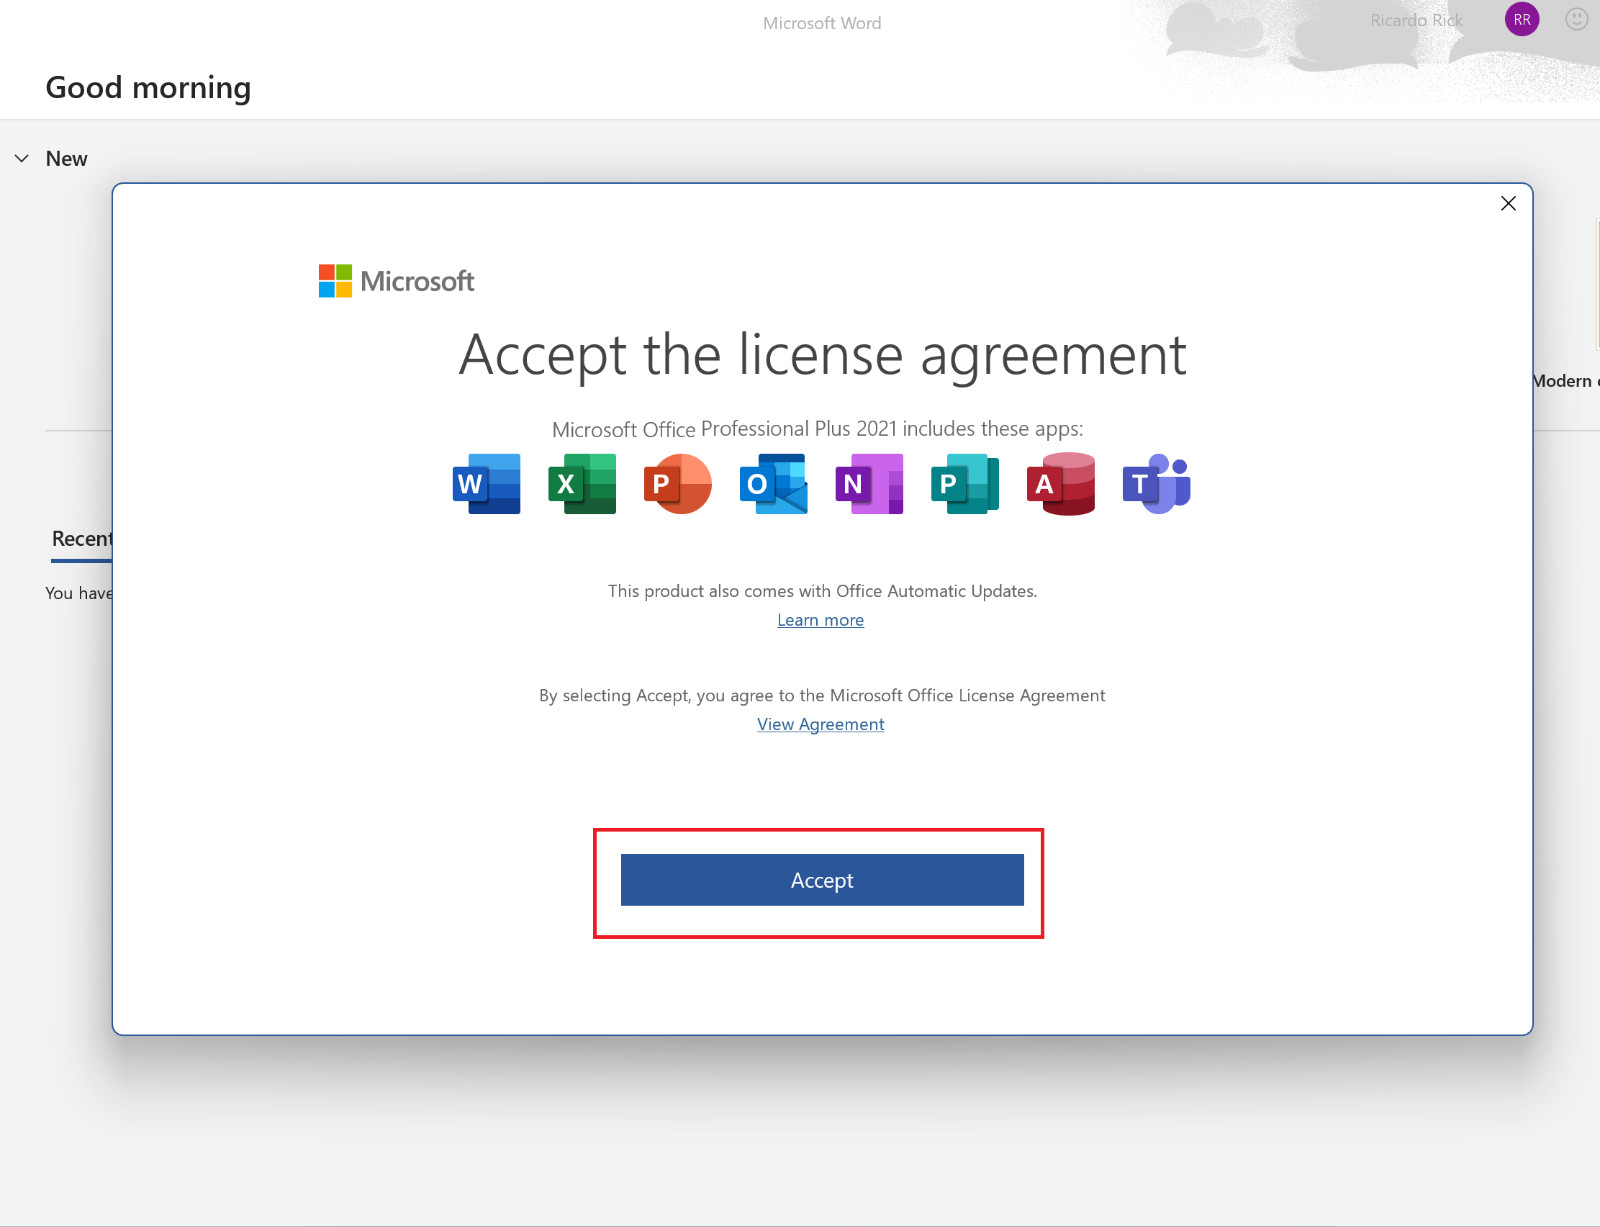Click the 'Good morning' heading
The width and height of the screenshot is (1600, 1227).
(148, 87)
